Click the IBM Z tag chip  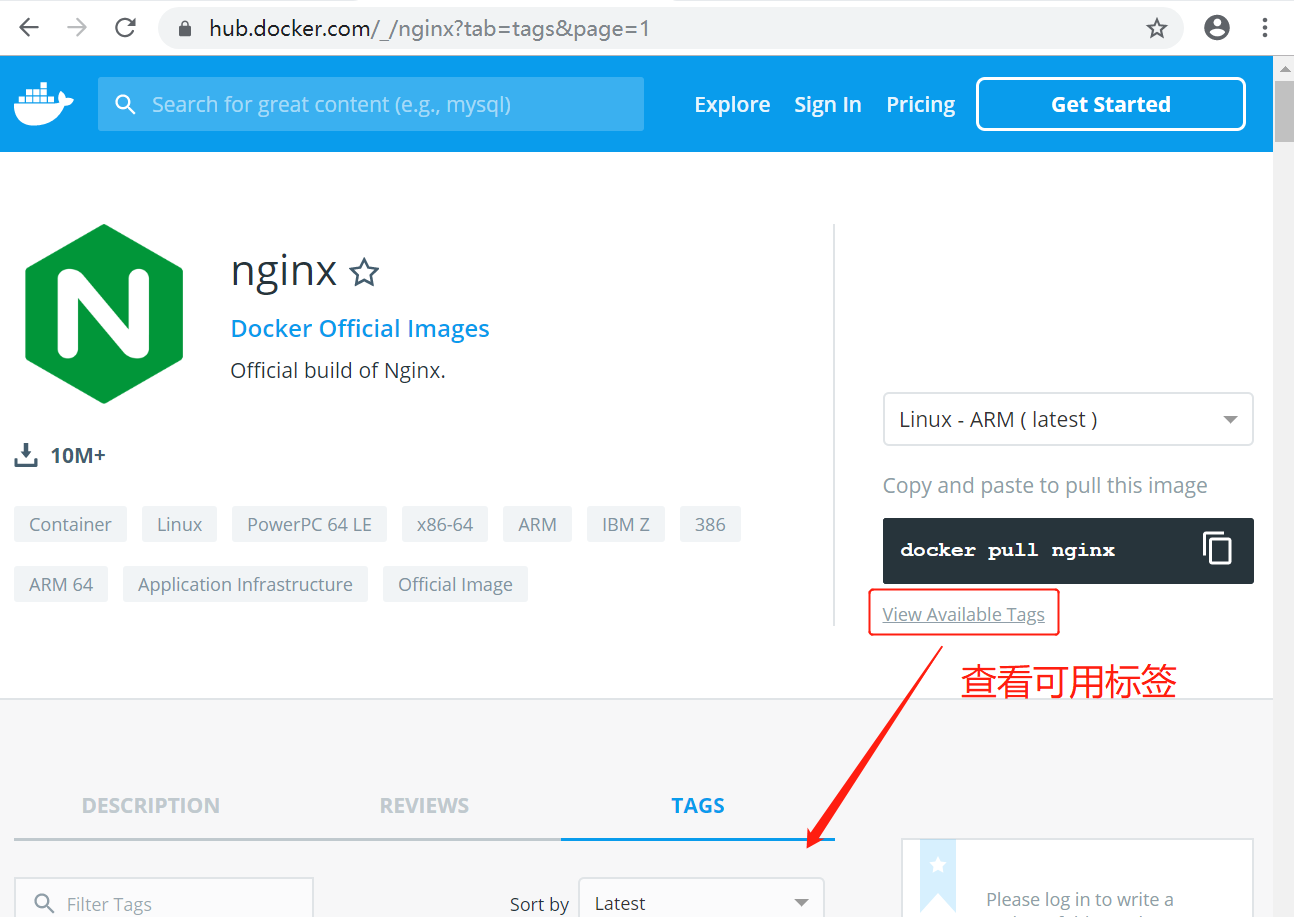(x=626, y=524)
